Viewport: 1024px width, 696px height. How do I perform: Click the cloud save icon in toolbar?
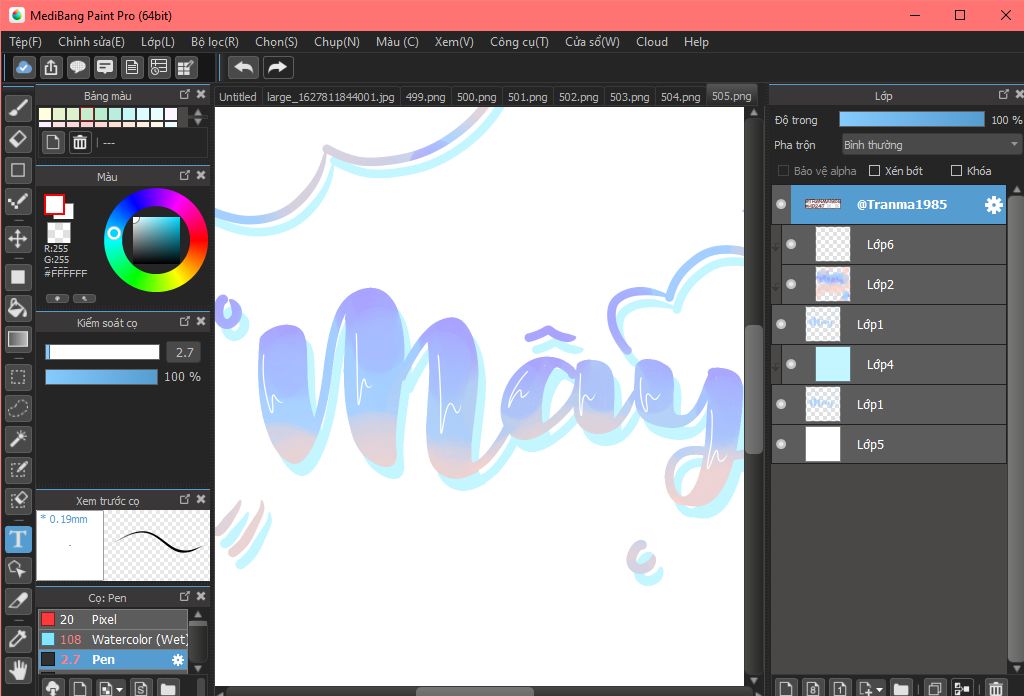pos(24,67)
